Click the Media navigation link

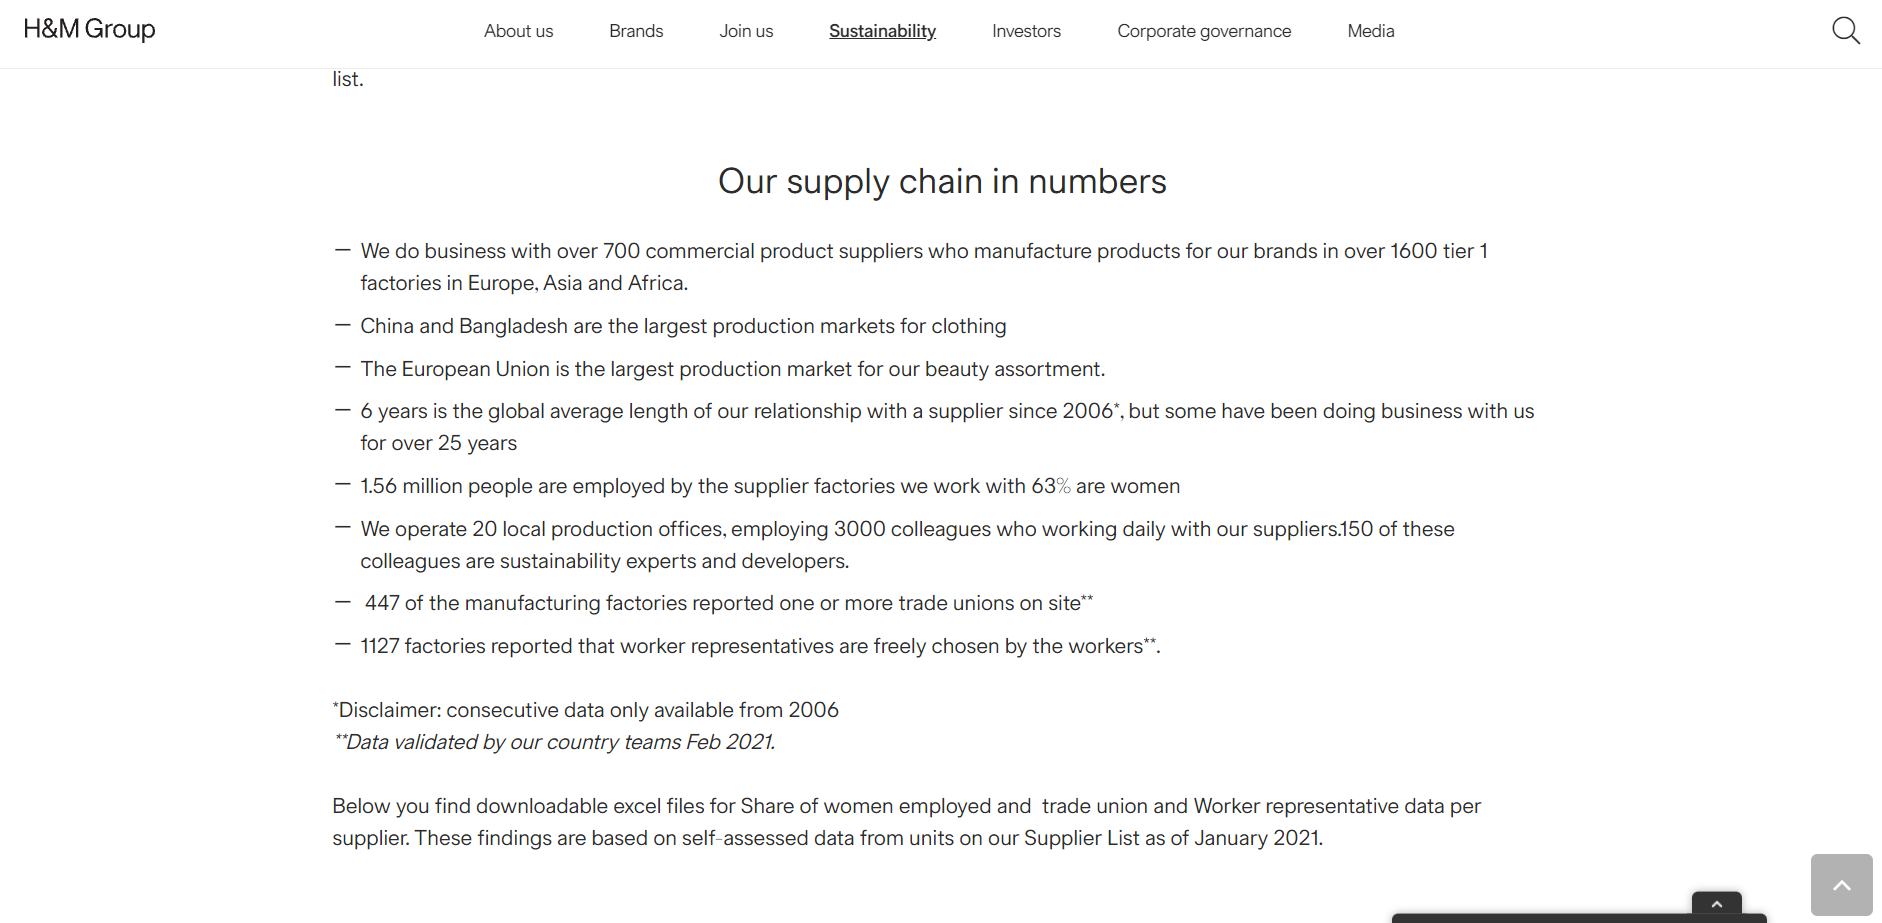[x=1370, y=31]
